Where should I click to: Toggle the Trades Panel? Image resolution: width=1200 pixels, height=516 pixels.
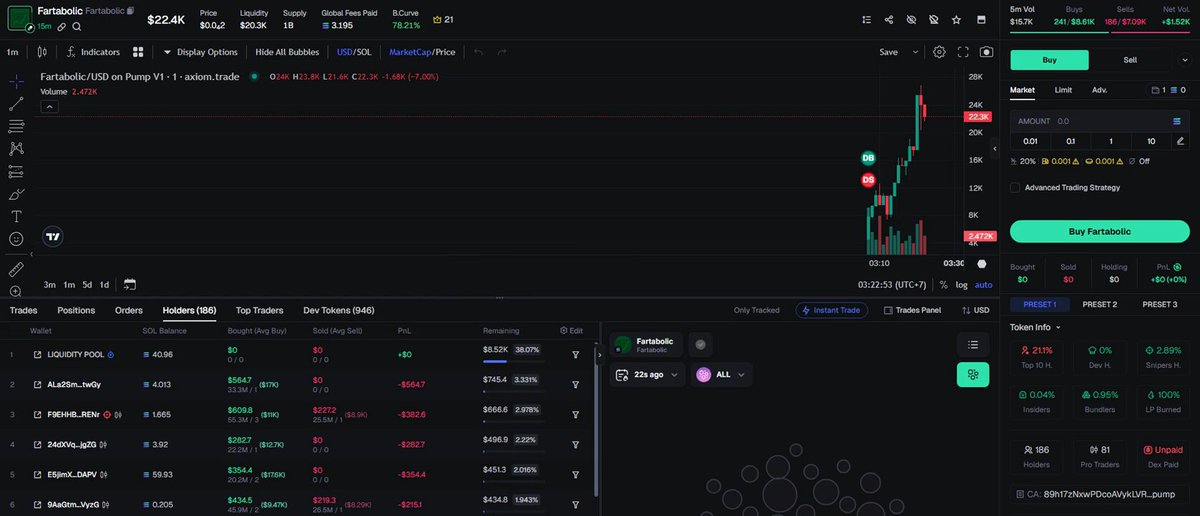[x=912, y=310]
